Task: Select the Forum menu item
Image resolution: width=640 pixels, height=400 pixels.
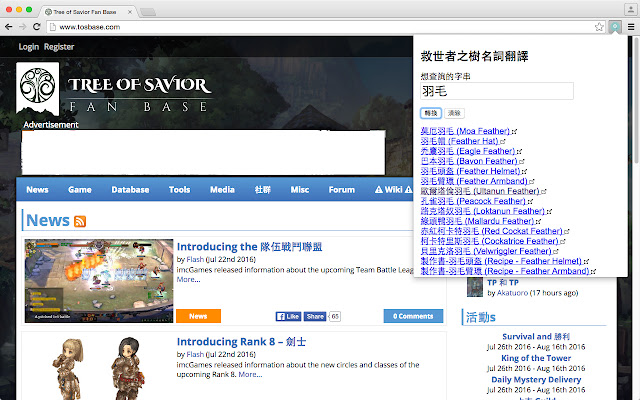Action: [x=342, y=189]
